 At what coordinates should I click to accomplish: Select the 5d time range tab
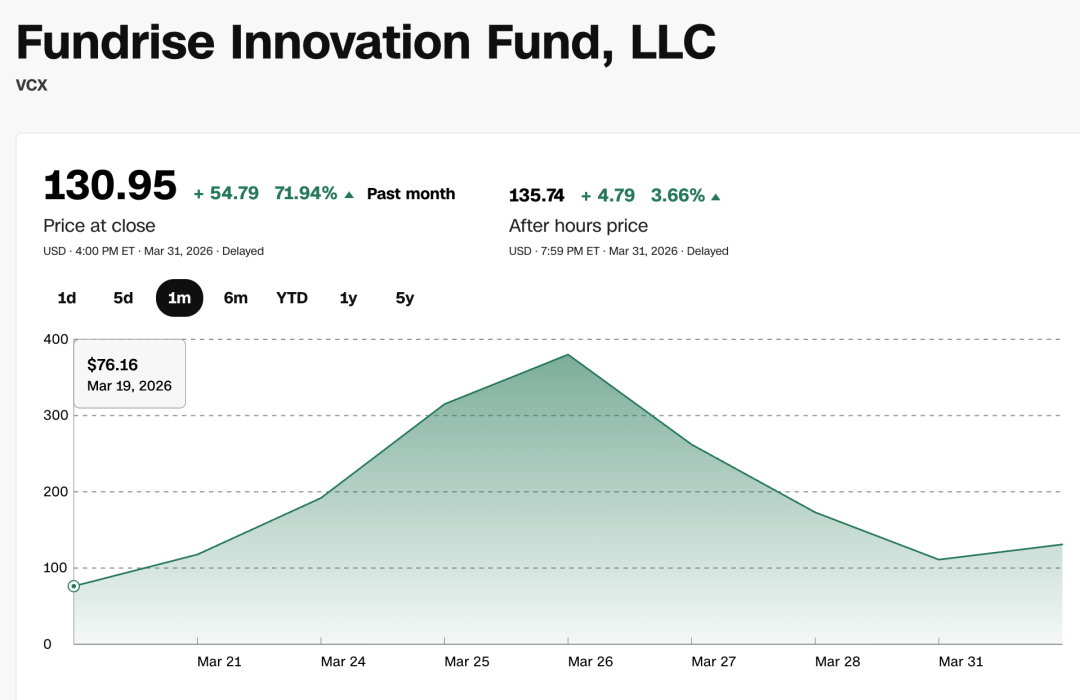pos(123,298)
